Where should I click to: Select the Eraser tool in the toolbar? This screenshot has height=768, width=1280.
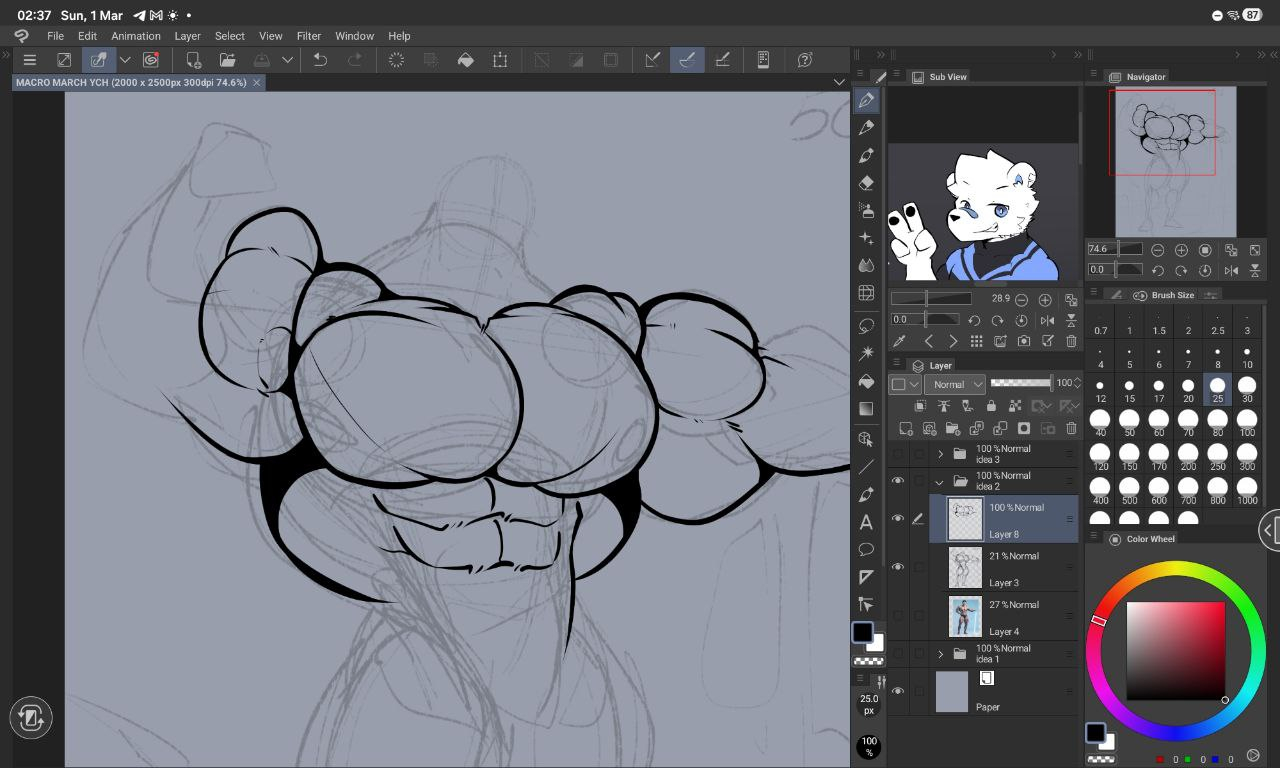click(x=866, y=183)
